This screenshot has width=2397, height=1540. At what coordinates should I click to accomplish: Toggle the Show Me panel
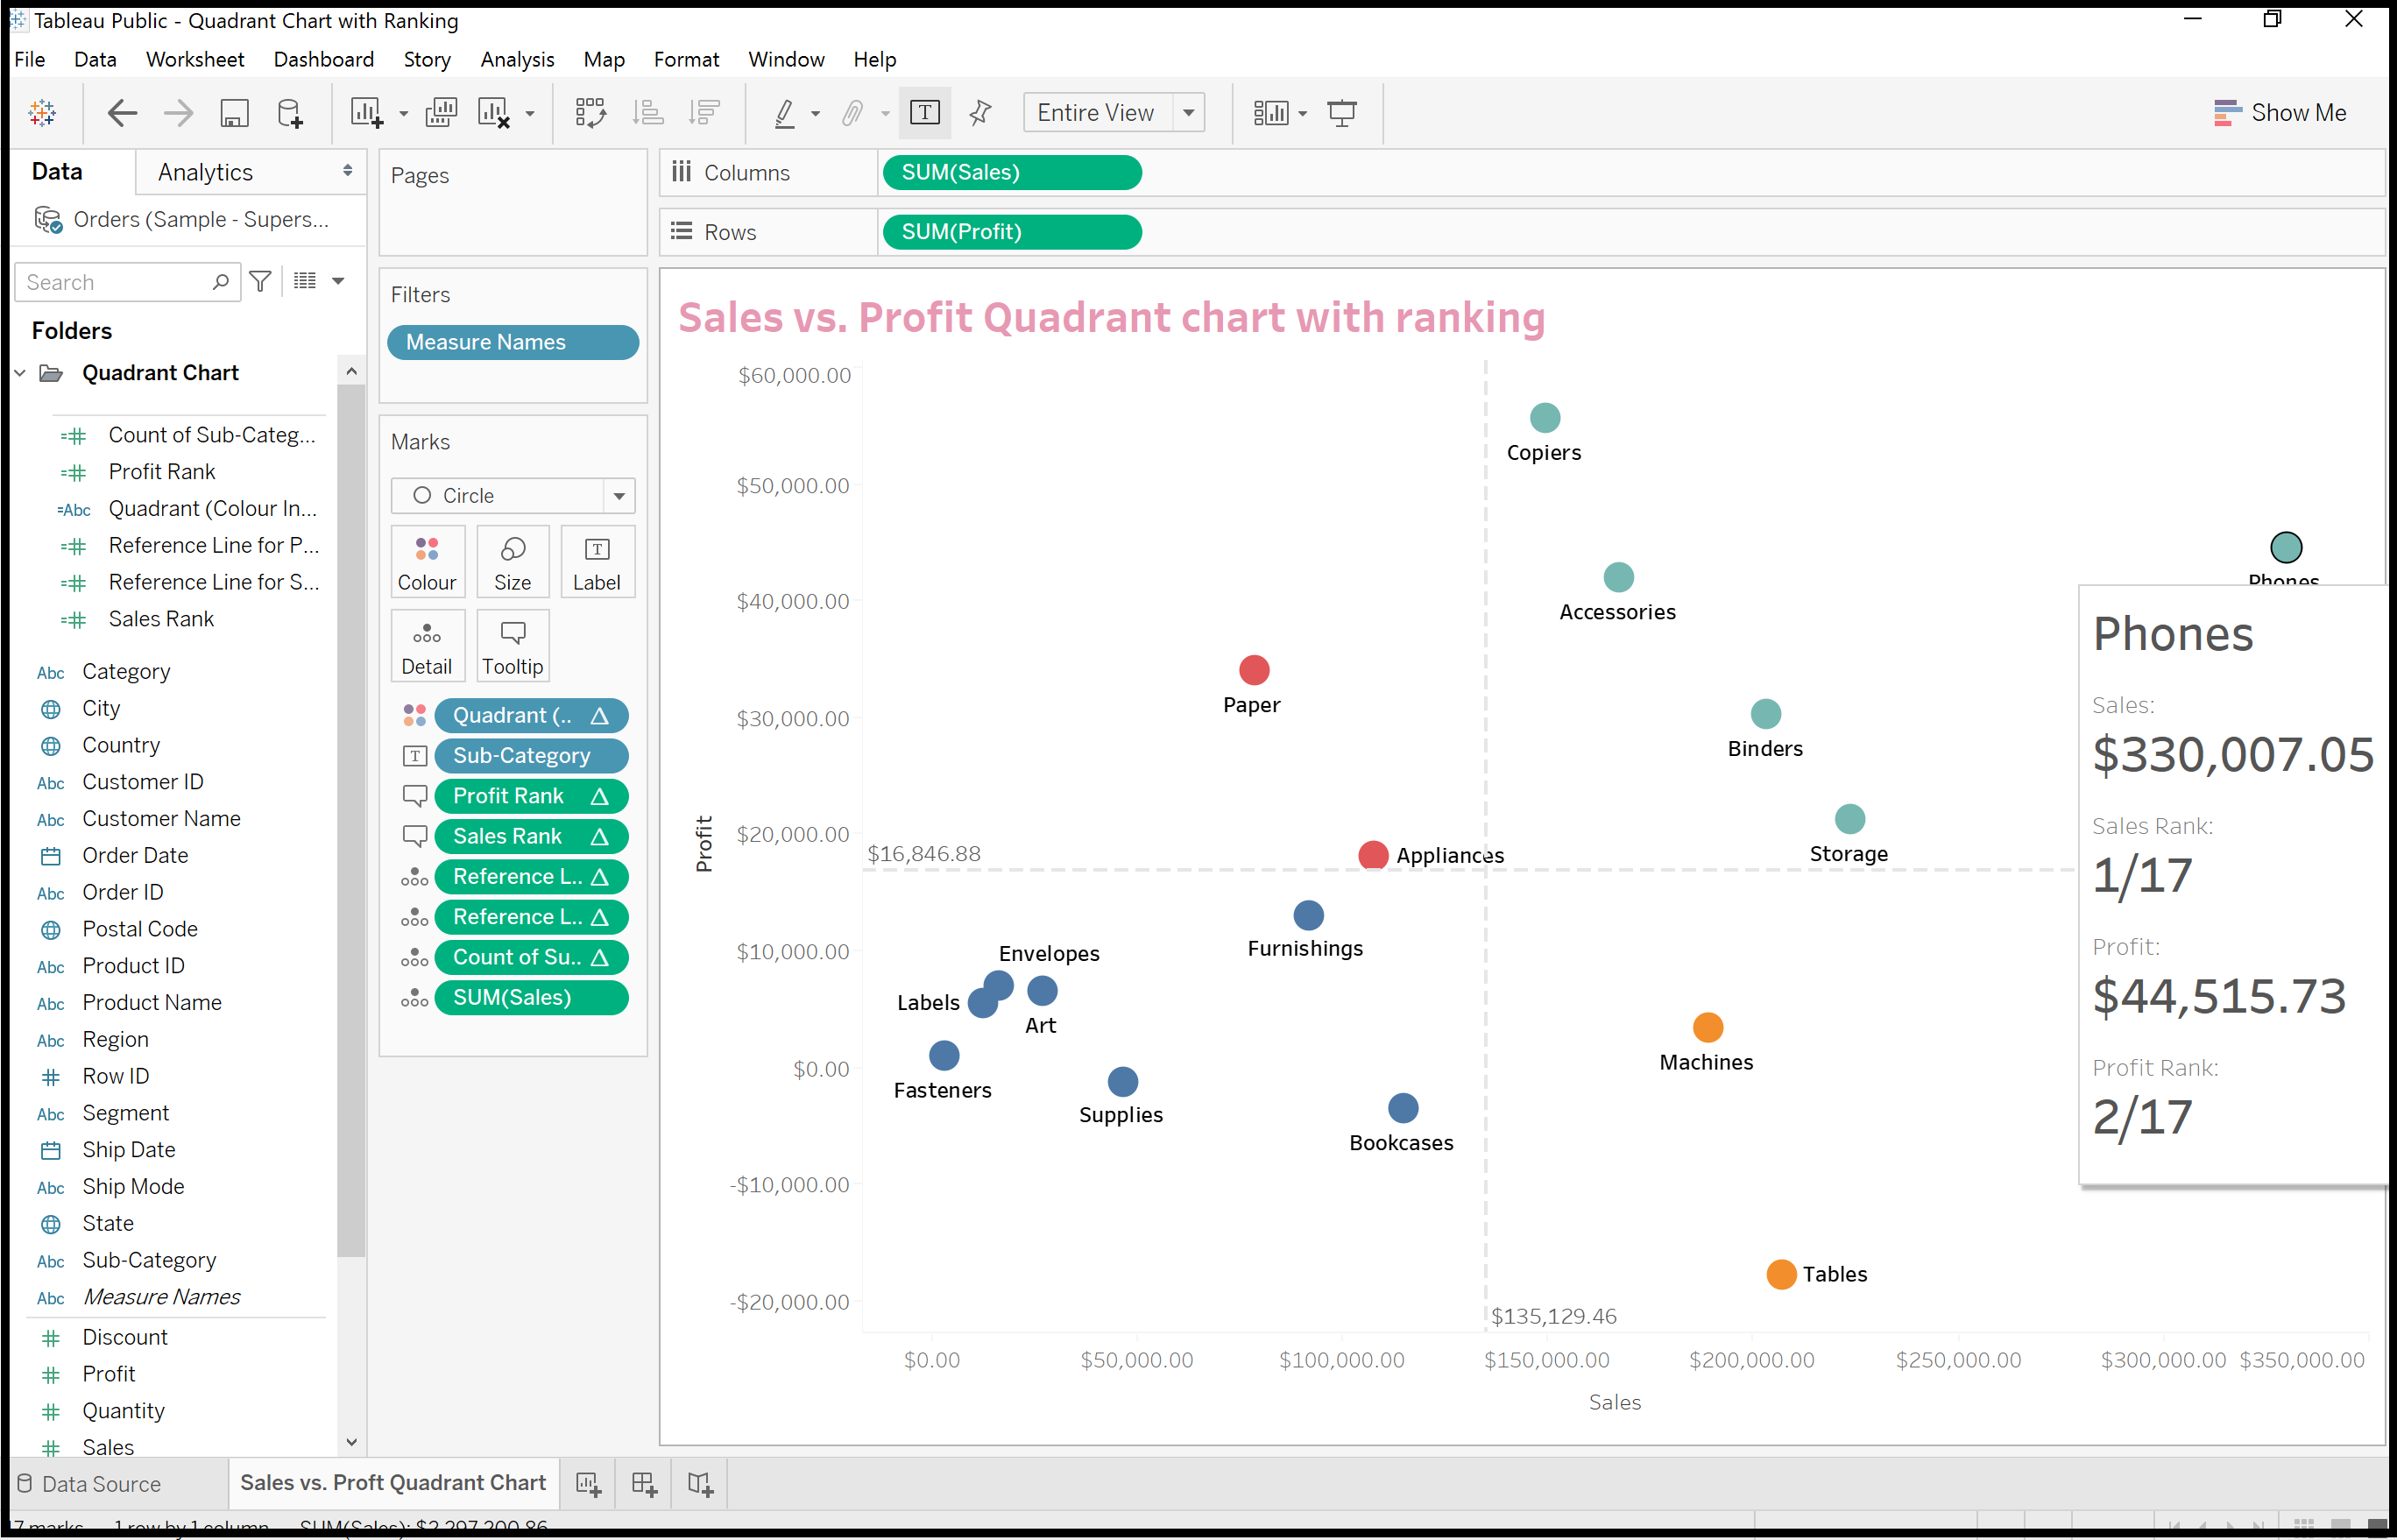[2280, 113]
